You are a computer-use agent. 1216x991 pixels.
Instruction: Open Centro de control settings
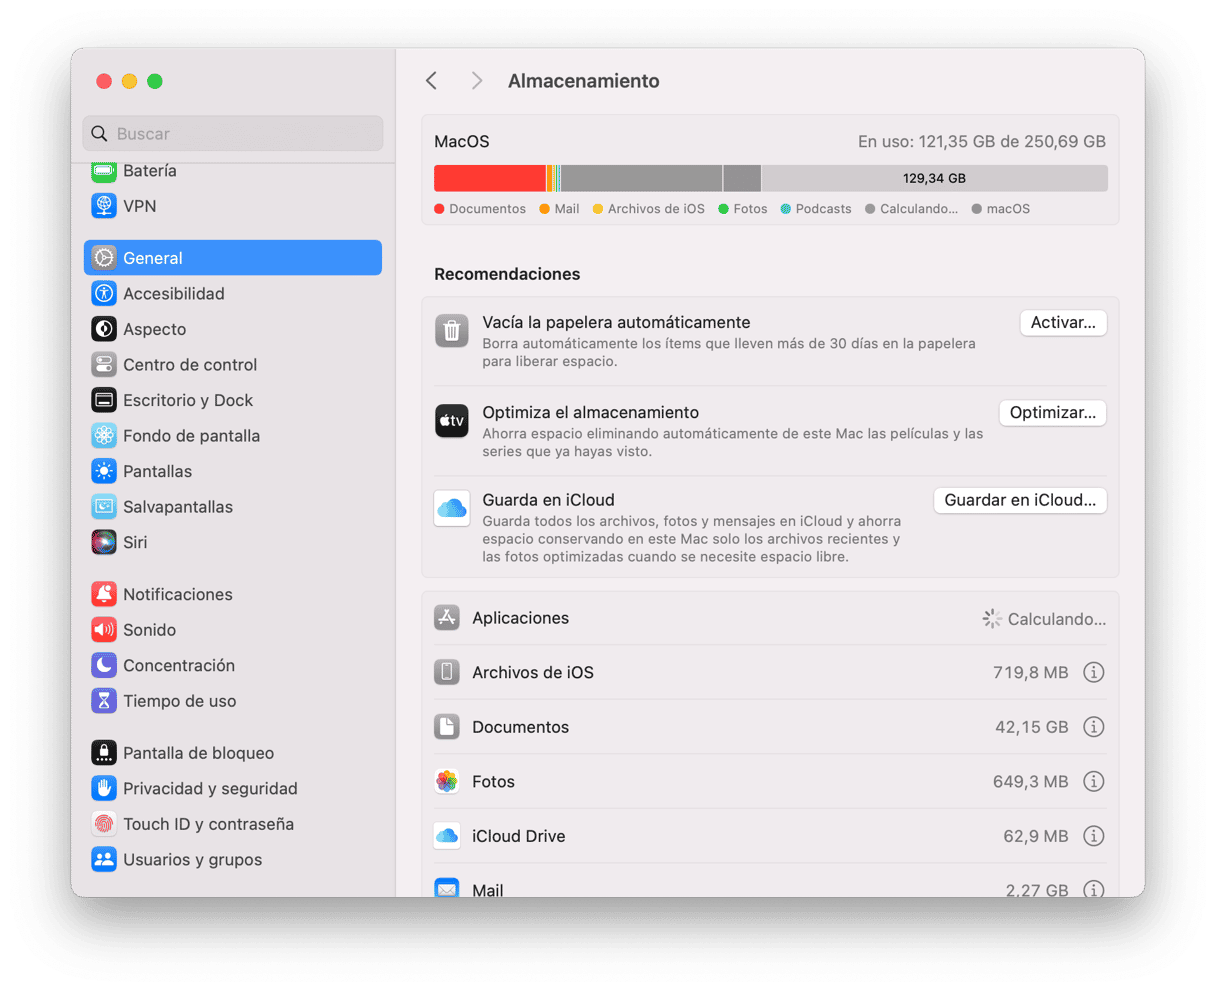(x=189, y=365)
